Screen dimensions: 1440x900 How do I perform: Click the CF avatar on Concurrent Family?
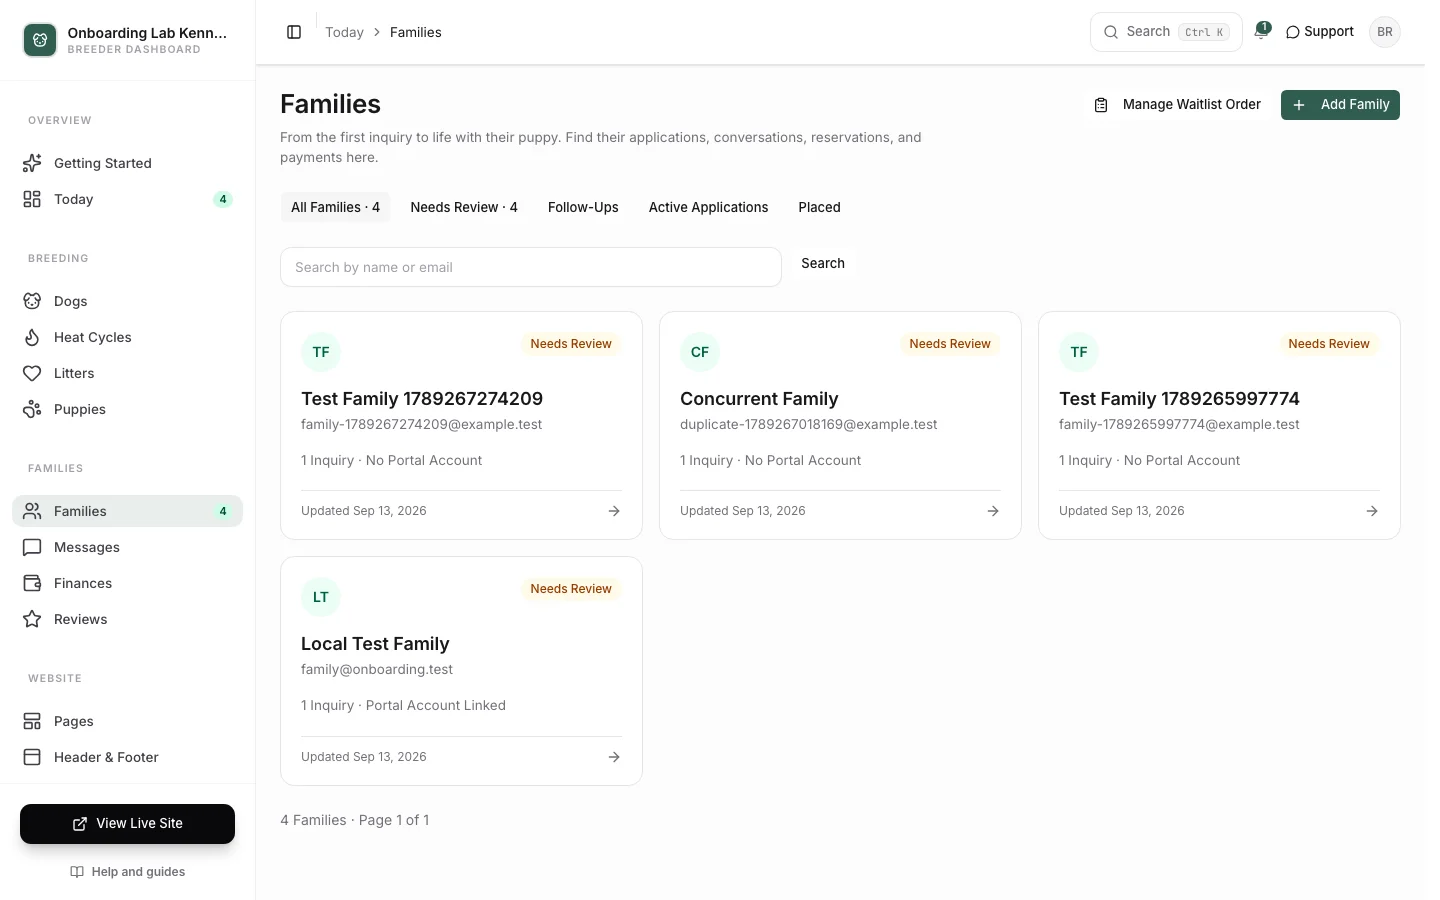coord(700,352)
